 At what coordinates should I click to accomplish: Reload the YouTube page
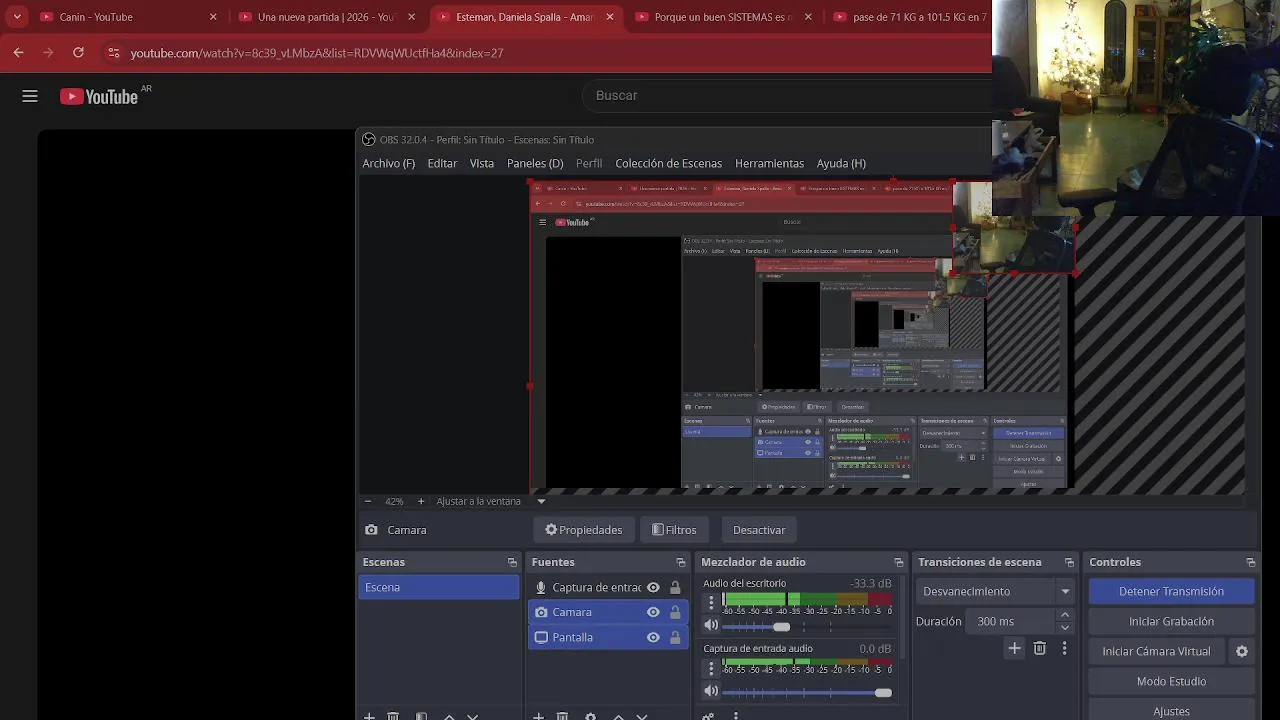click(x=78, y=52)
